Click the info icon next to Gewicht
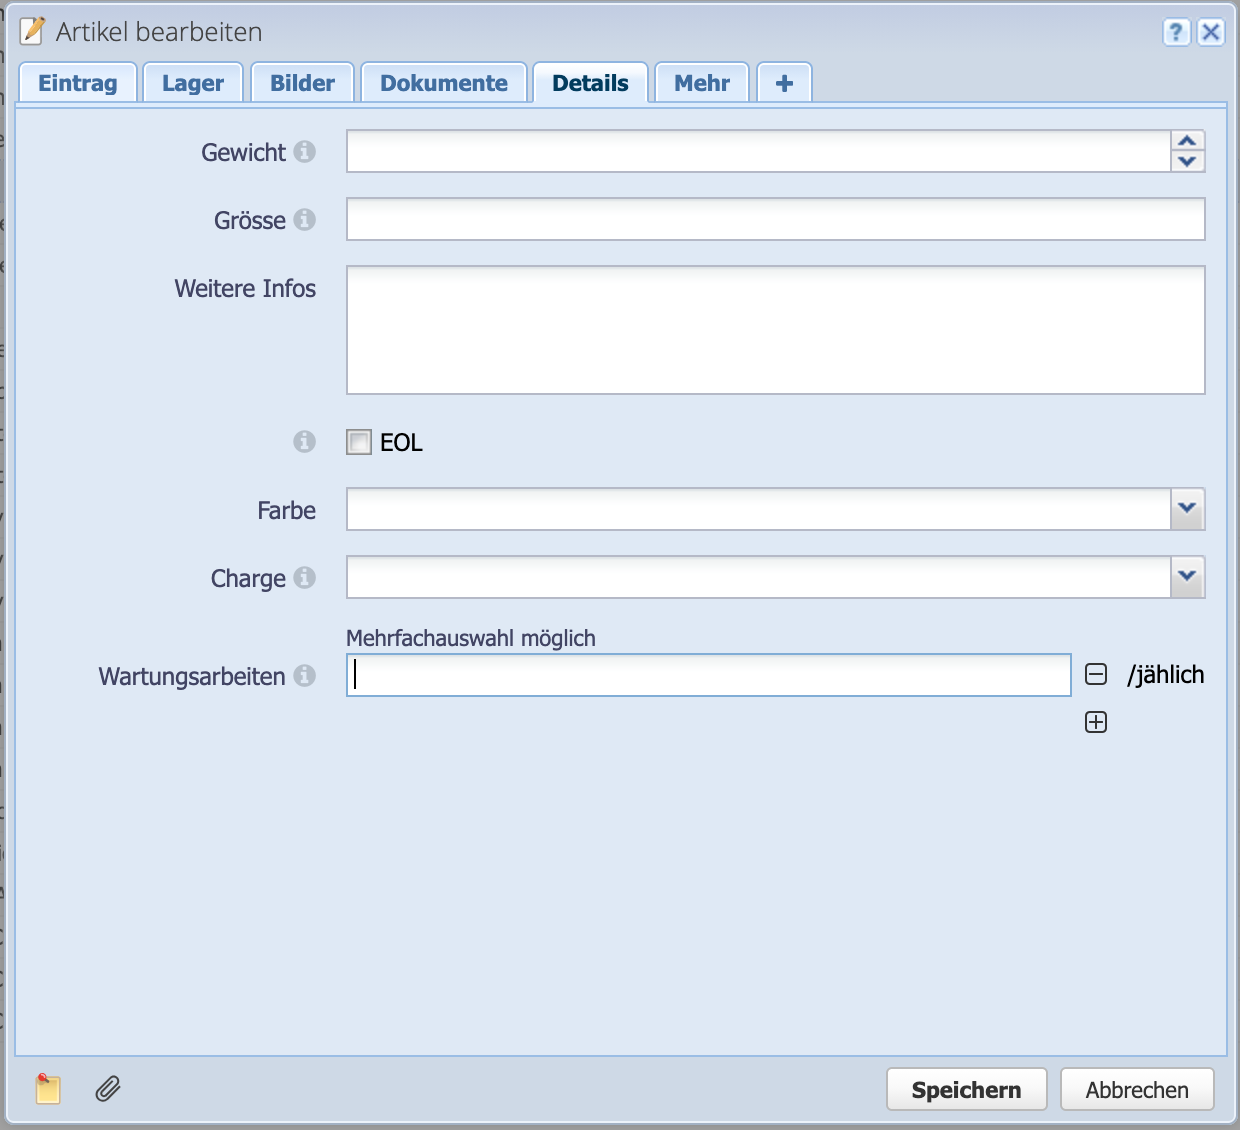This screenshot has width=1240, height=1130. click(x=305, y=152)
